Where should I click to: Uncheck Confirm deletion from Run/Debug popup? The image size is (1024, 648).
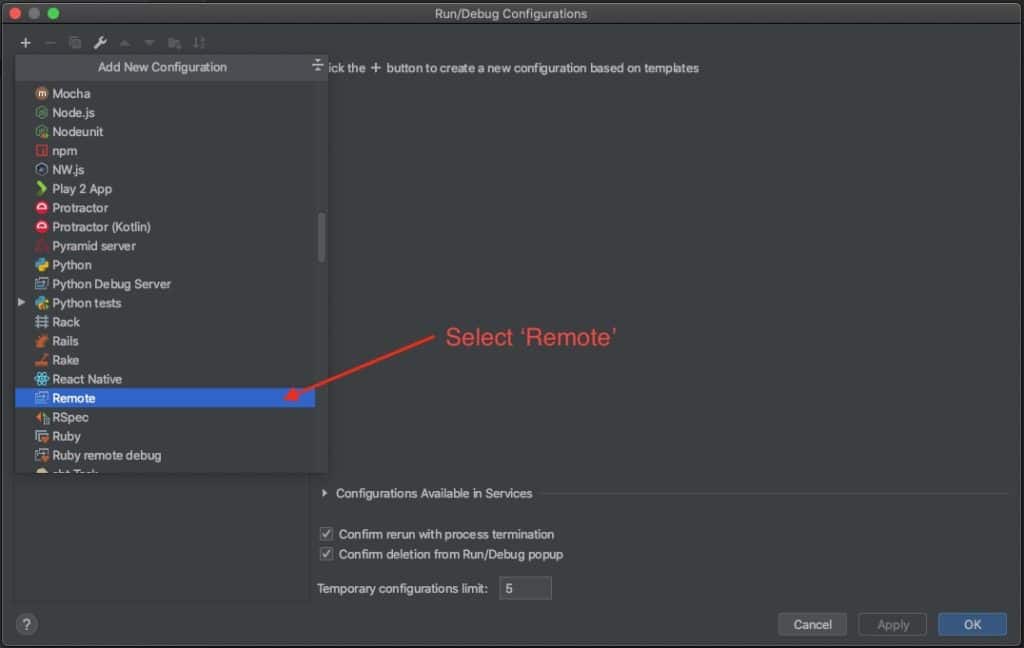[325, 553]
